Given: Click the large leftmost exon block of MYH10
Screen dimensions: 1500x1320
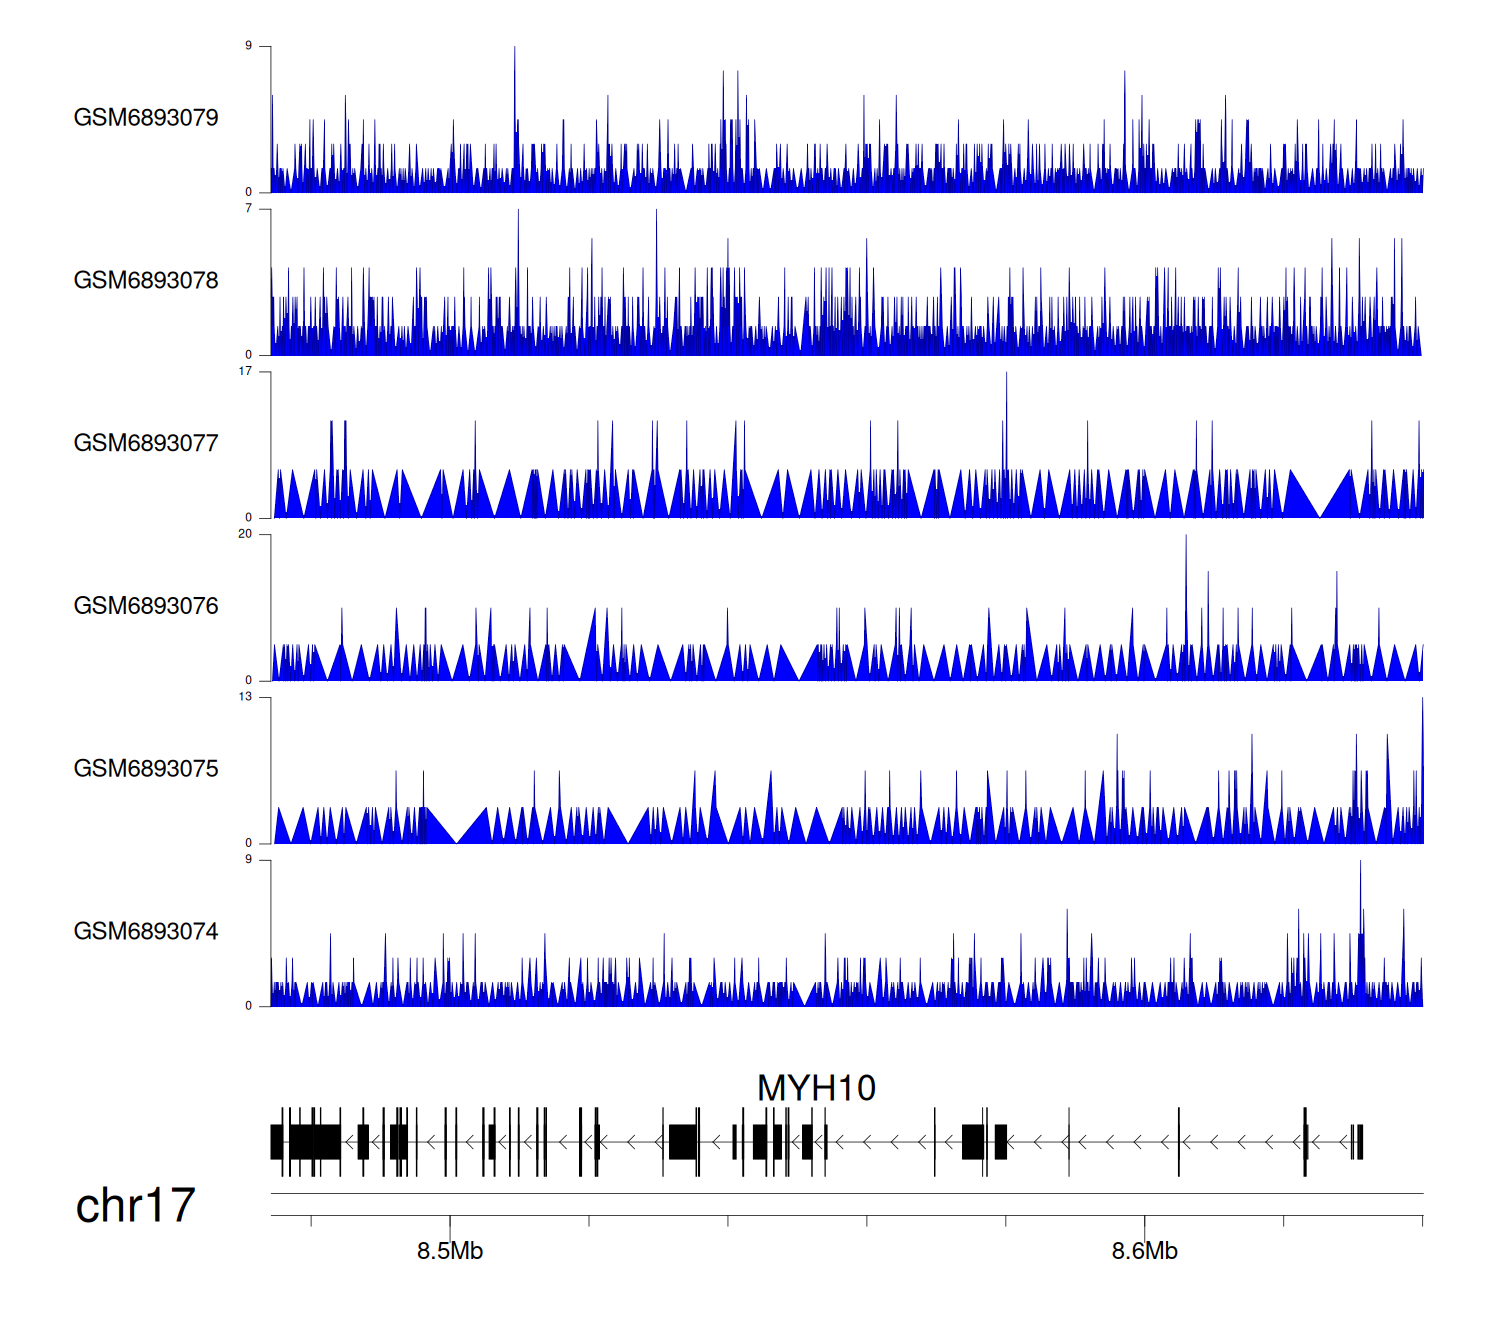Looking at the screenshot, I should pyautogui.click(x=314, y=1141).
